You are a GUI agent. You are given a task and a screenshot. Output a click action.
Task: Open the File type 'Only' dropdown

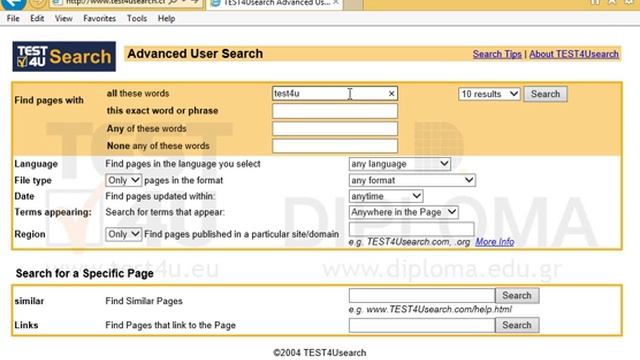coord(123,180)
